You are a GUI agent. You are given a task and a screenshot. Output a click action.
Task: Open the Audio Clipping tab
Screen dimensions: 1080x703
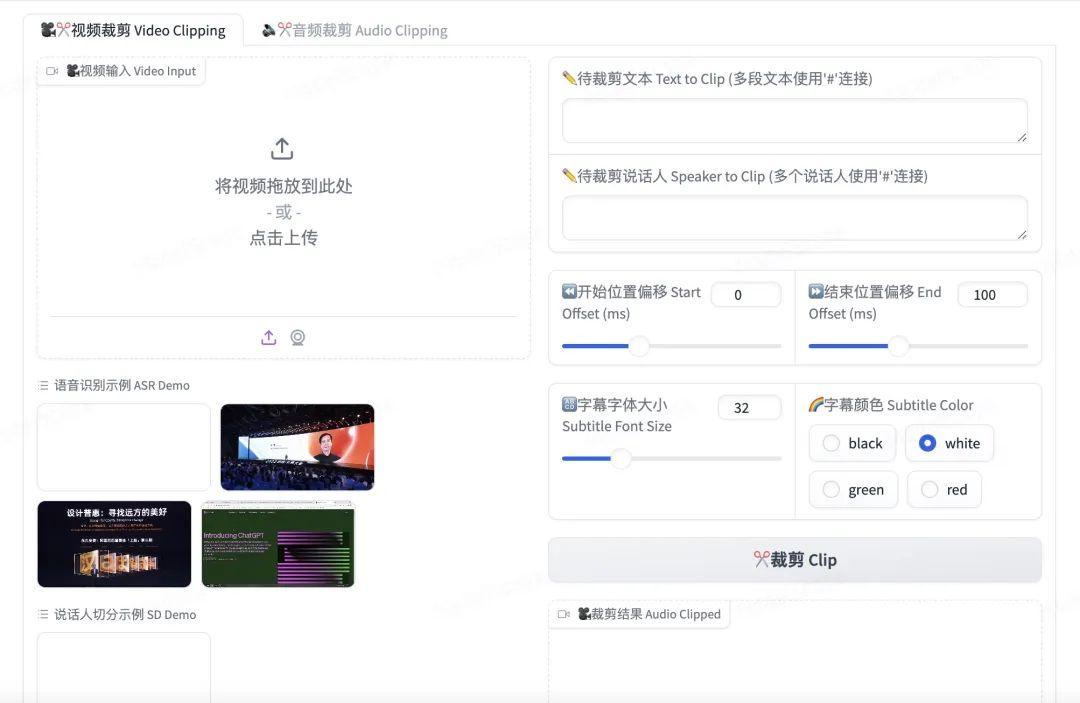tap(355, 30)
